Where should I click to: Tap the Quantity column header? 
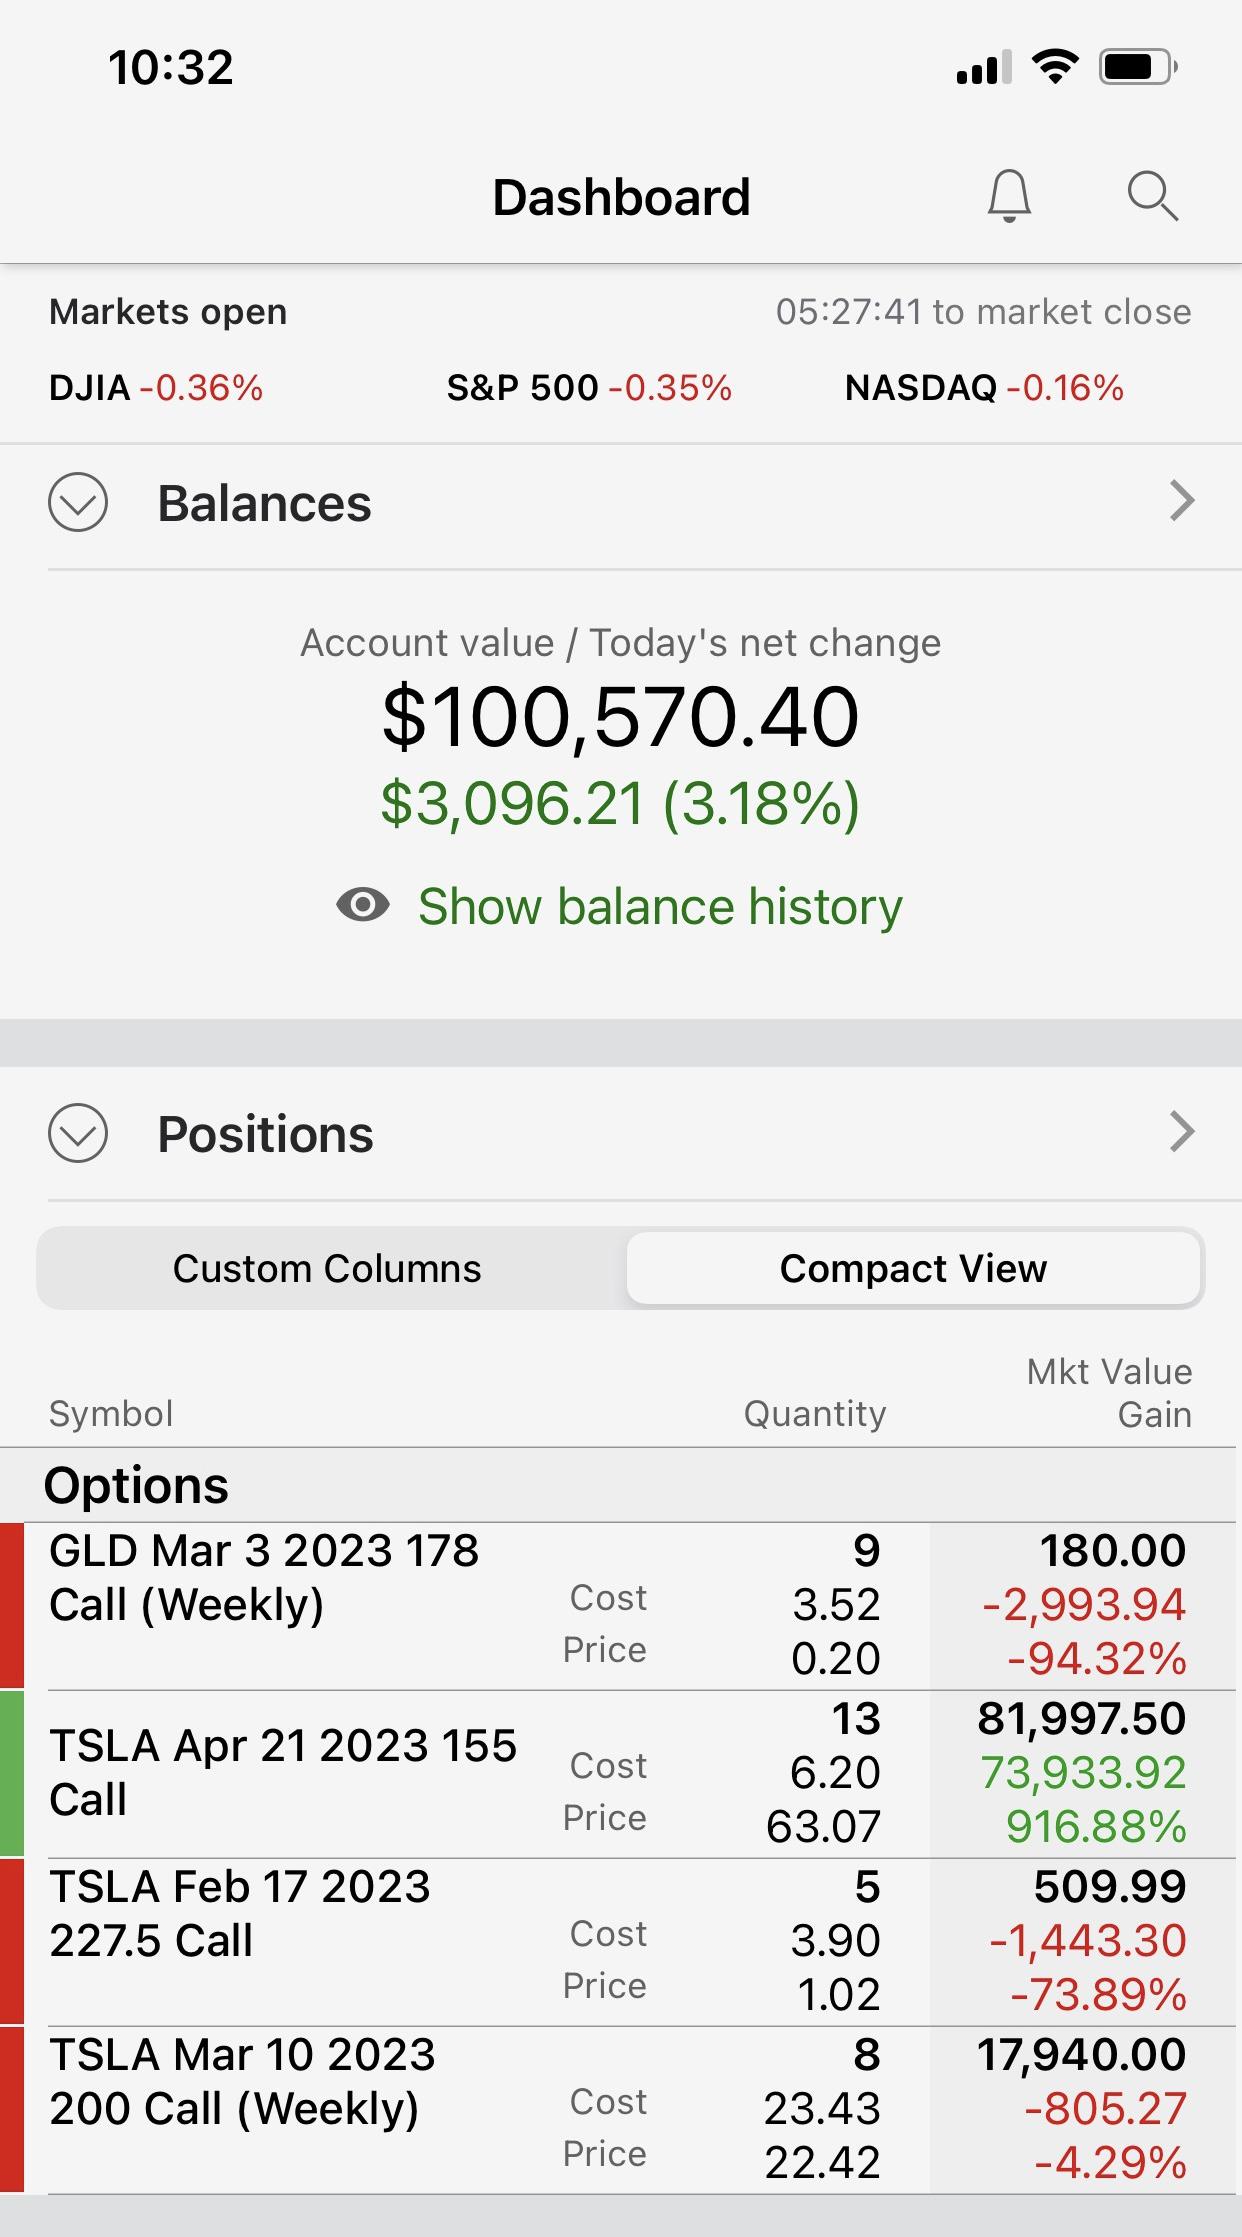click(x=814, y=1414)
